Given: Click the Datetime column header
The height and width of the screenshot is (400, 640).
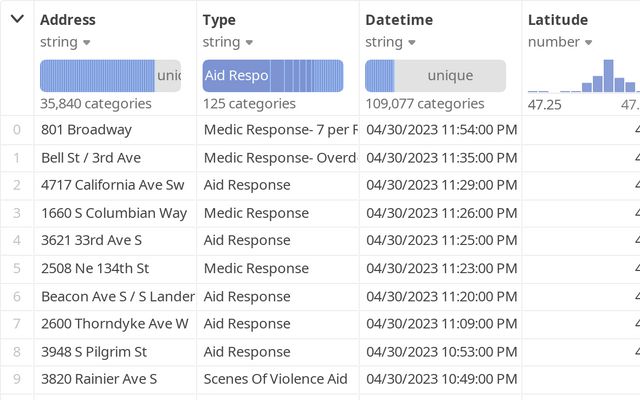Looking at the screenshot, I should [399, 20].
